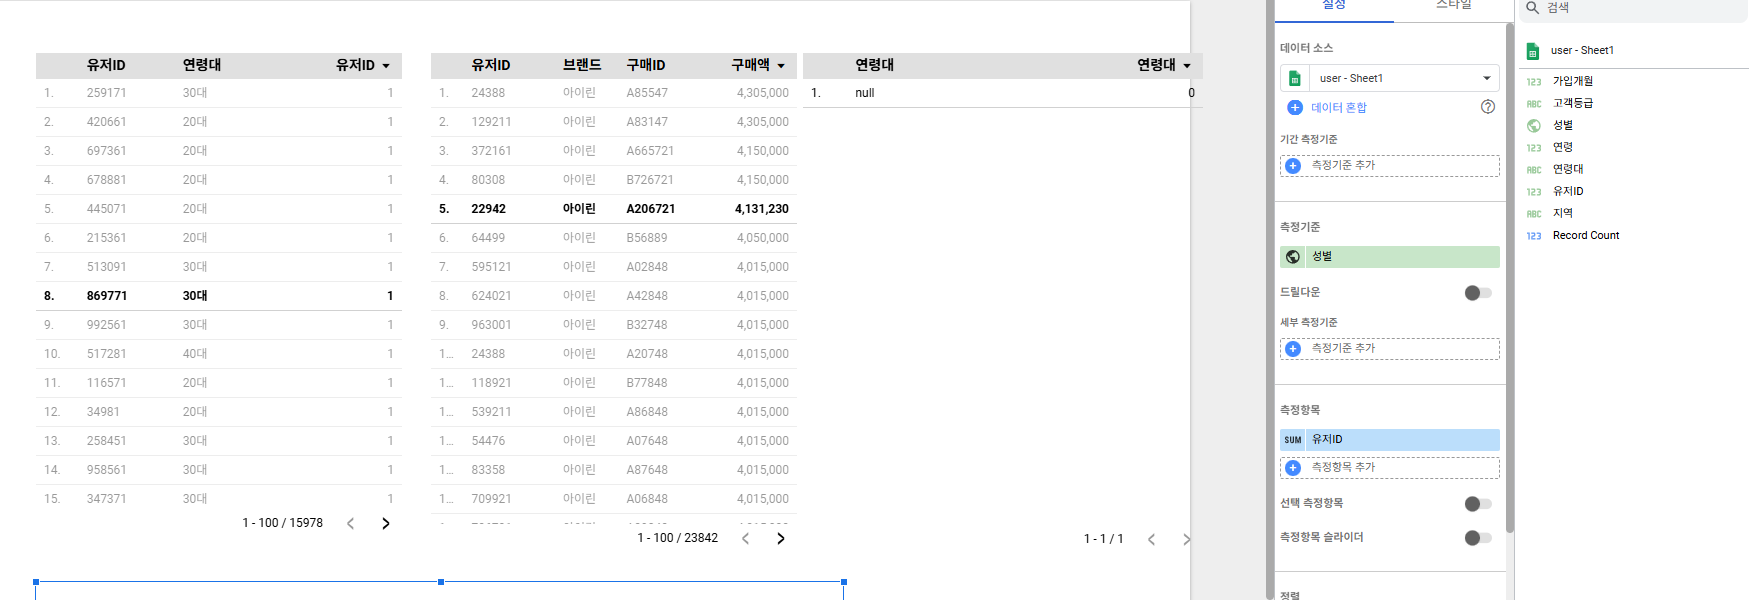The image size is (1750, 600).
Task: Go to next page of the 23842-row table
Action: pos(781,539)
